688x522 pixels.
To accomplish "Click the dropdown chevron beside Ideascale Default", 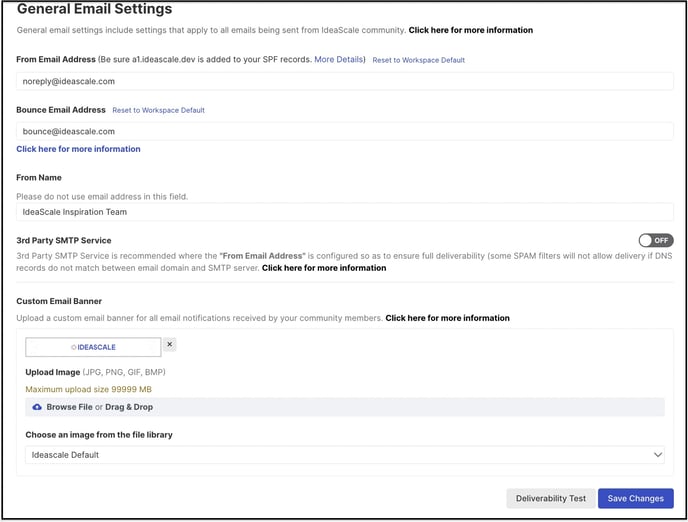I will pyautogui.click(x=658, y=455).
